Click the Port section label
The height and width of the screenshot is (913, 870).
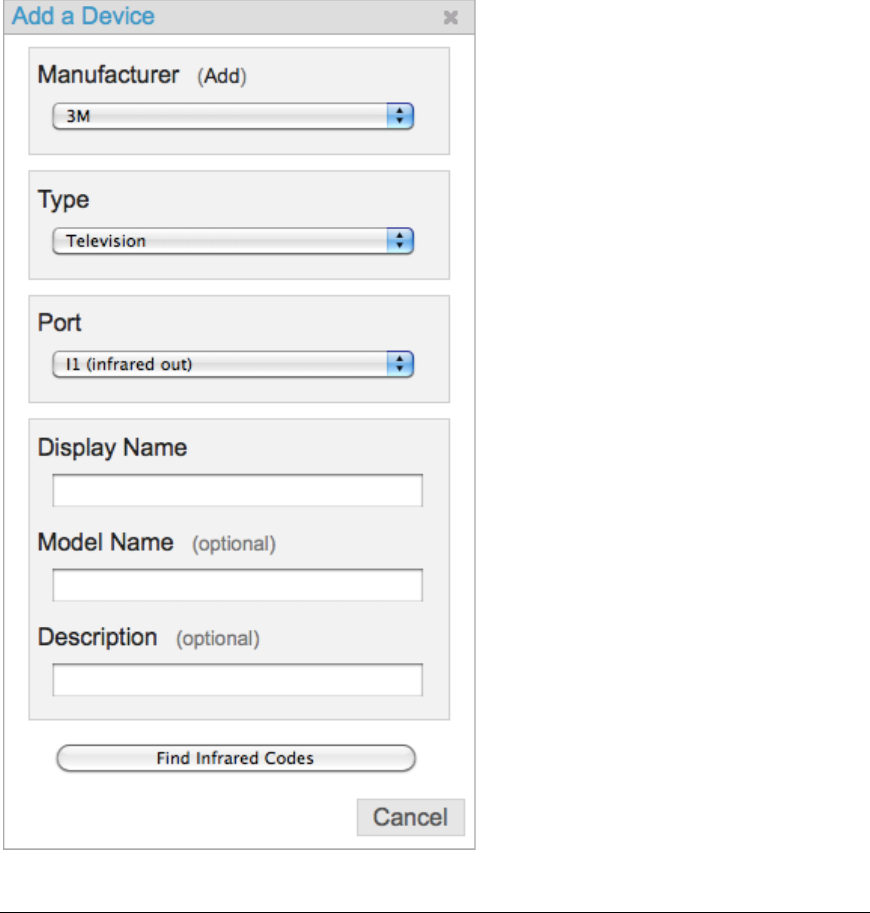(59, 323)
